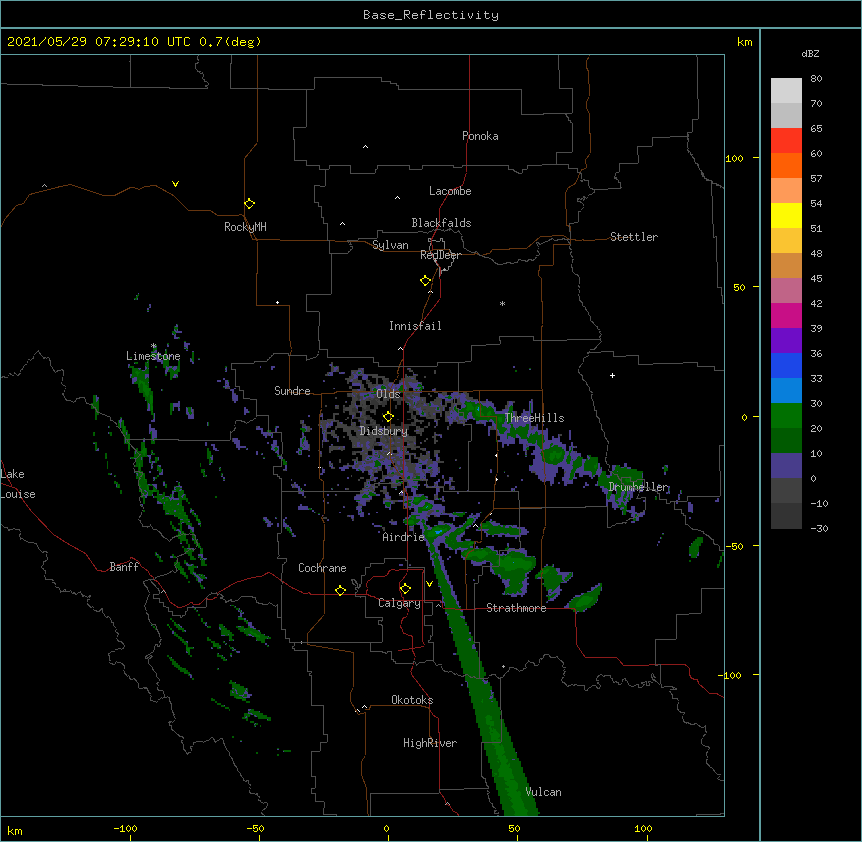862x842 pixels.
Task: Click the Vulcan city label
Action: pos(543,792)
